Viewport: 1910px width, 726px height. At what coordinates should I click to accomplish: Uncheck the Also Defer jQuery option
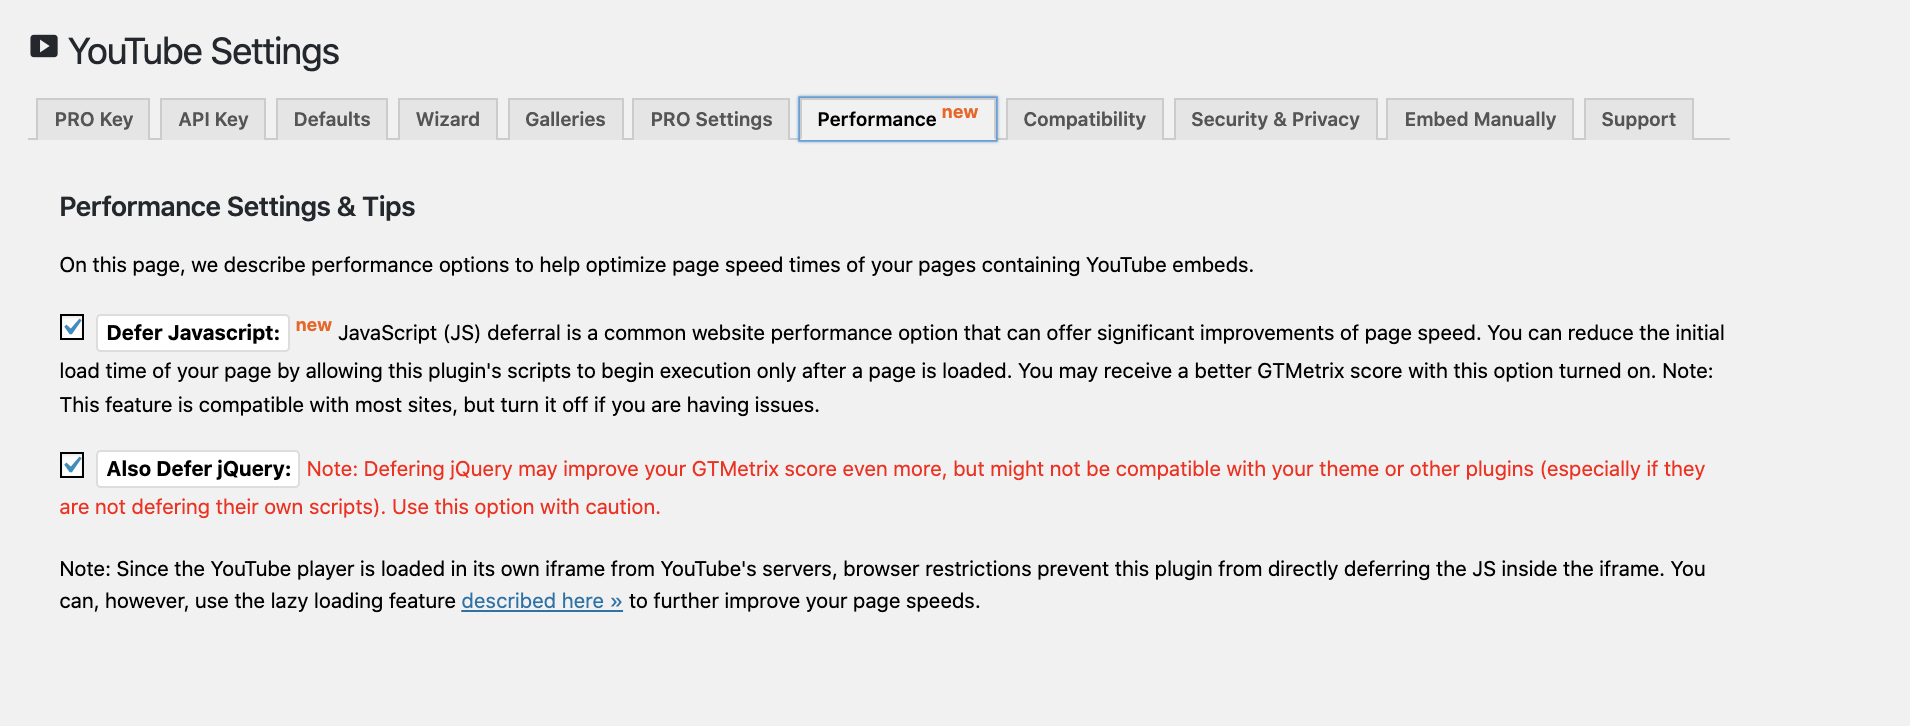click(x=71, y=465)
